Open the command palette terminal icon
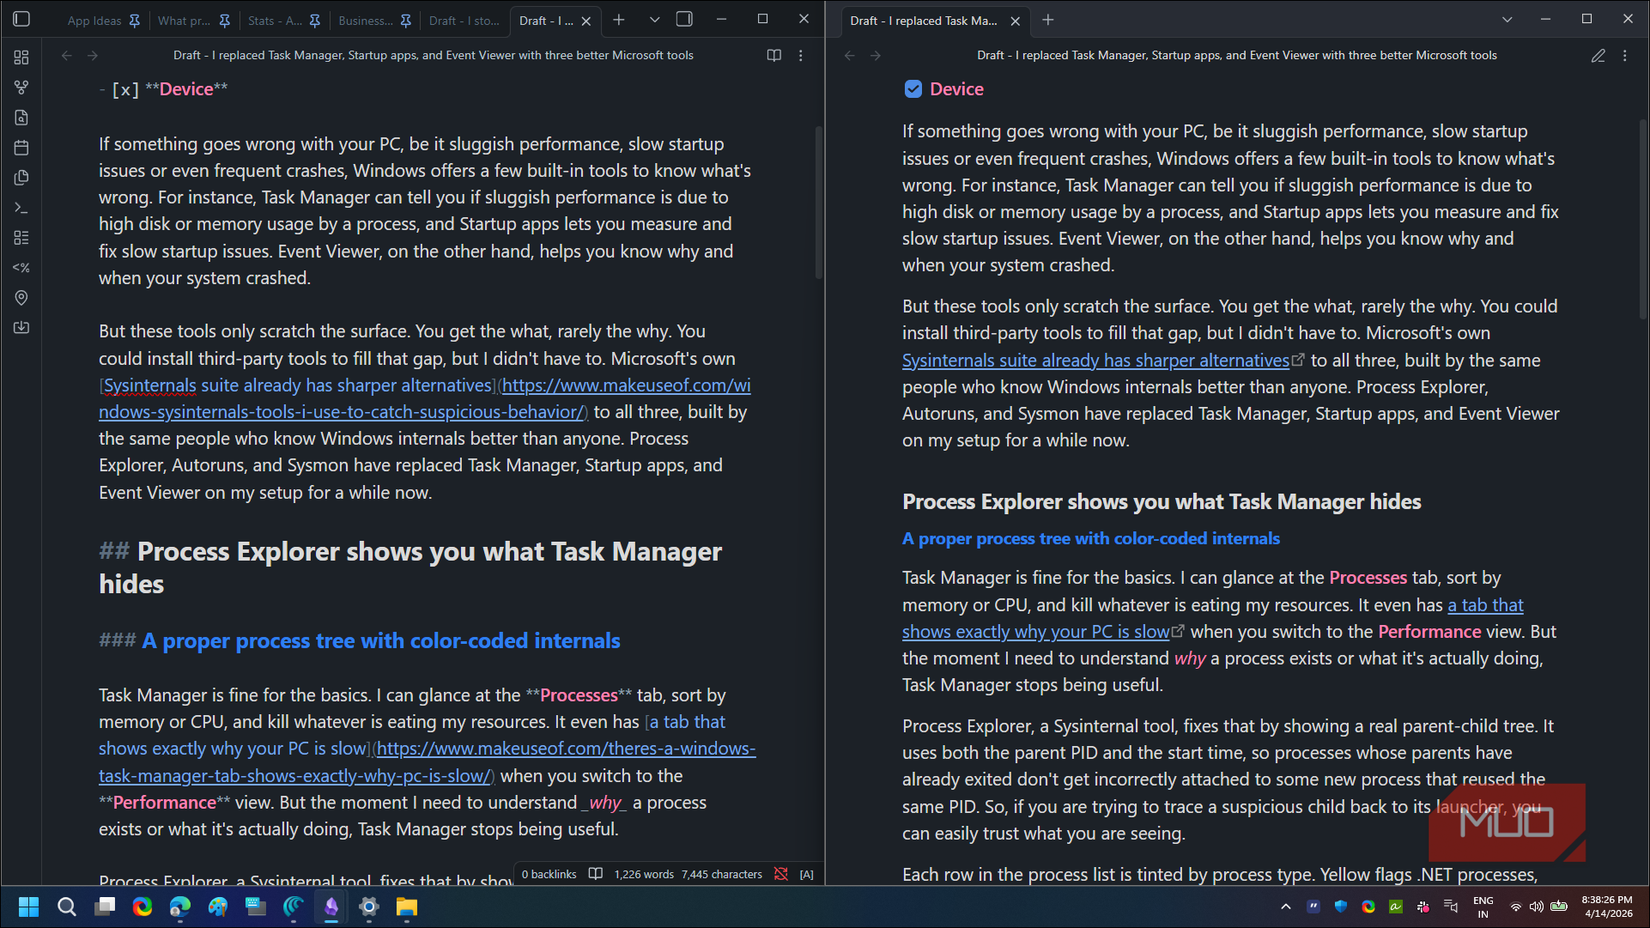Screen dimensions: 1650x928 (x=21, y=208)
